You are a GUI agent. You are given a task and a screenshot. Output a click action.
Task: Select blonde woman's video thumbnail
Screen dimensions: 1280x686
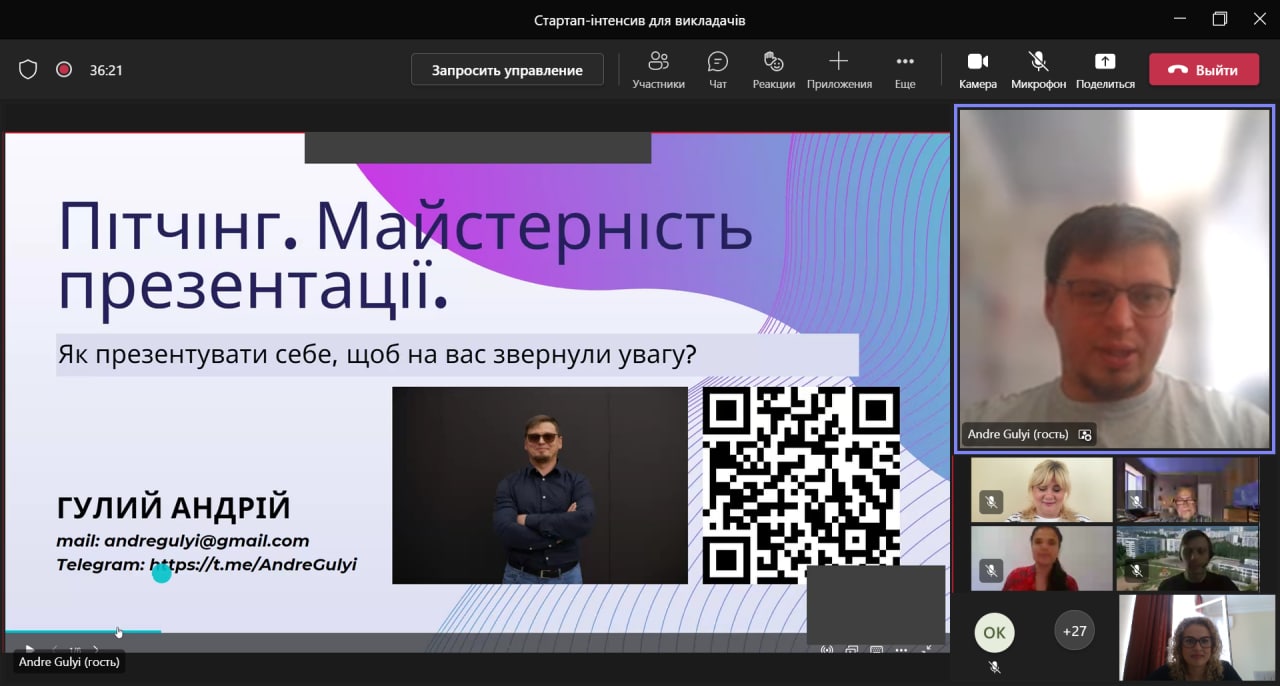1041,490
